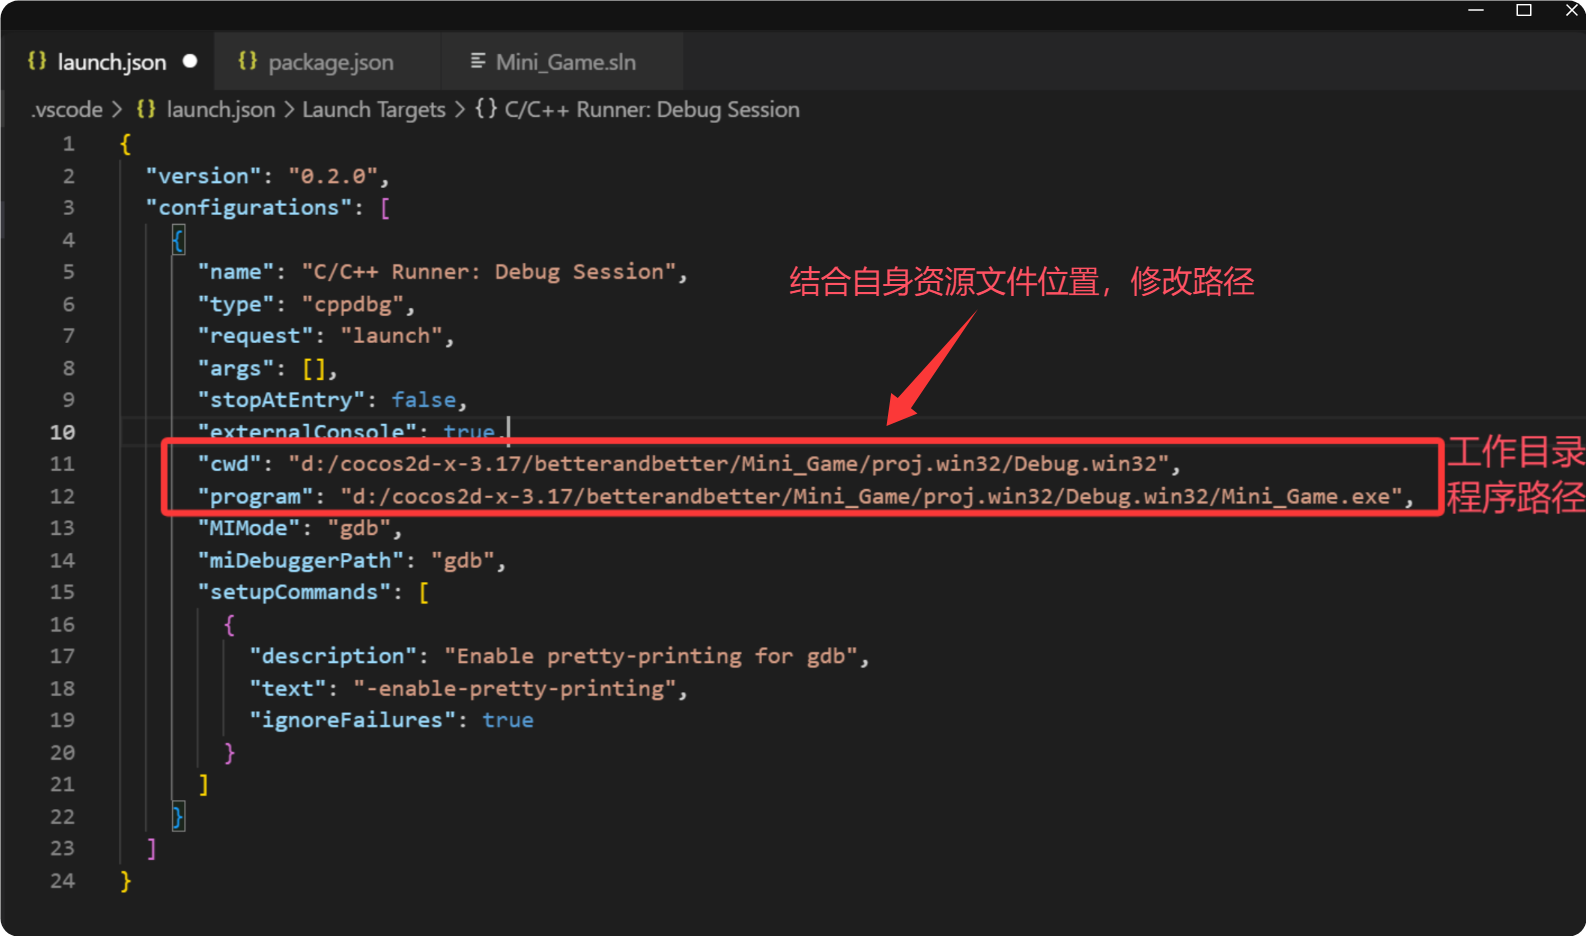The height and width of the screenshot is (936, 1586).
Task: Click the "MIMode" key on line 13
Action: pos(248,528)
